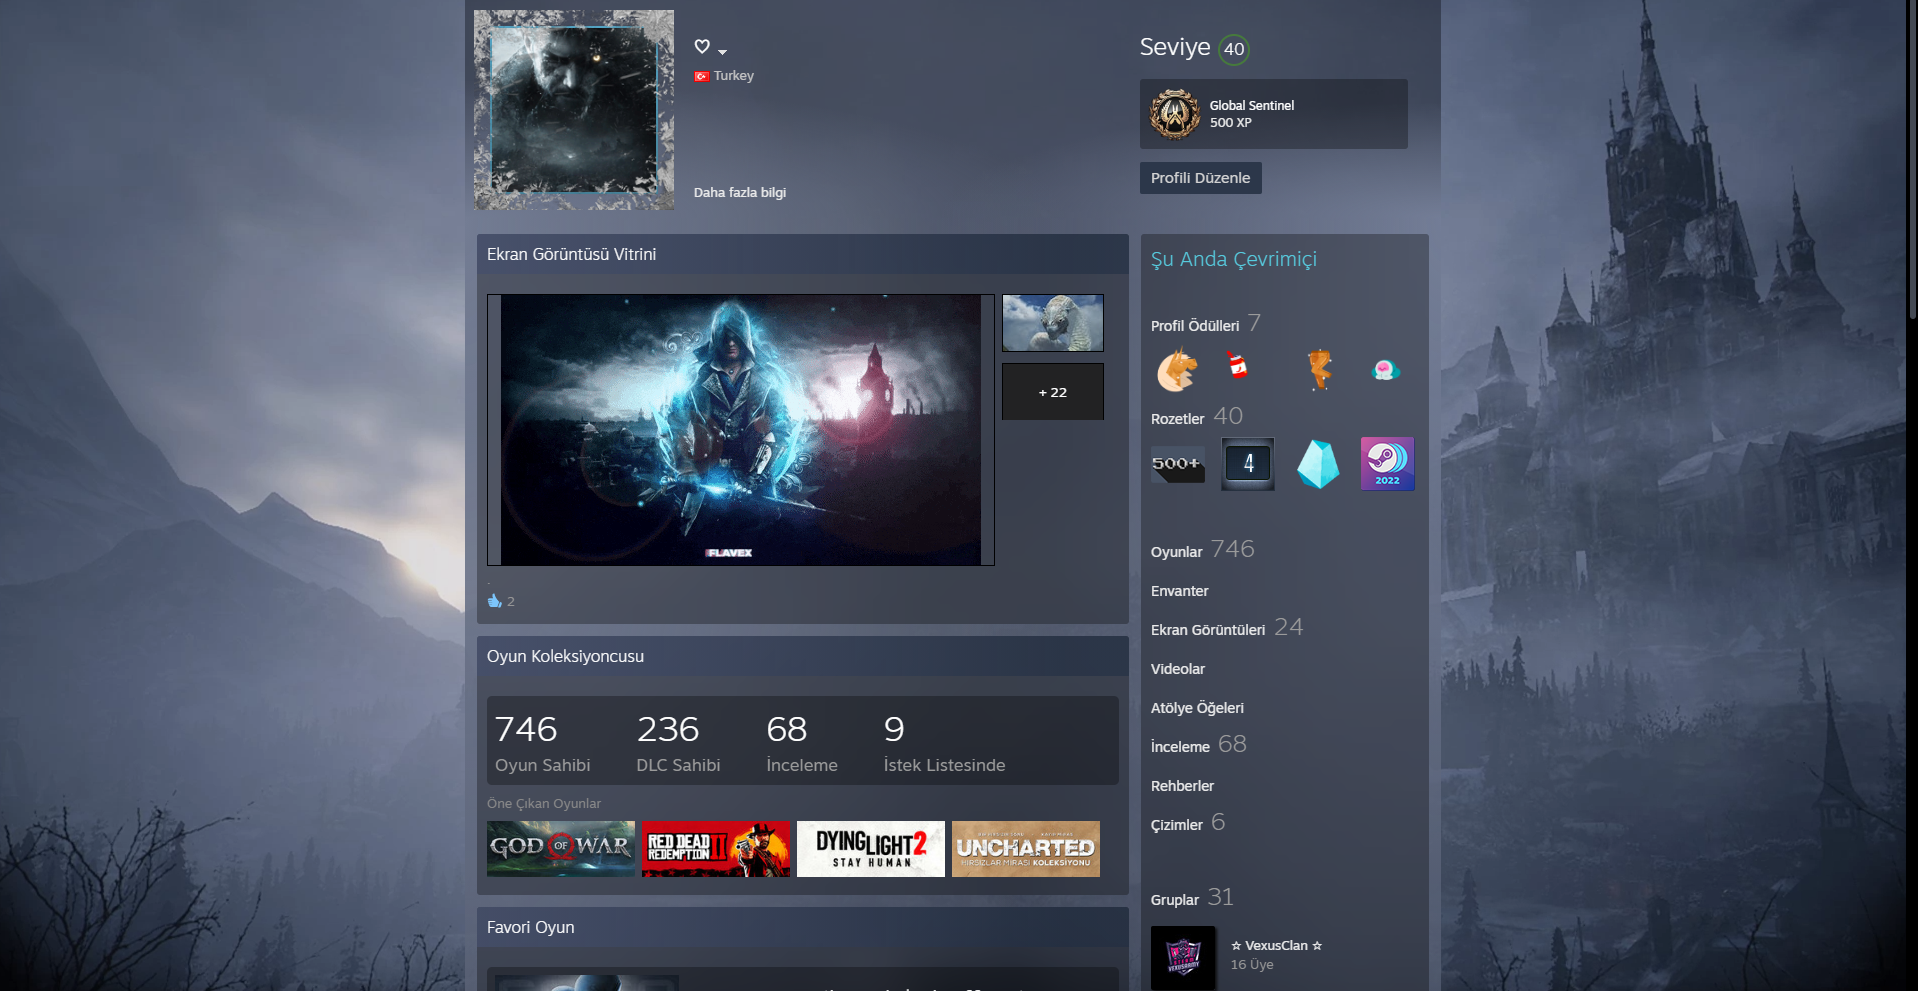The image size is (1918, 991).
Task: Select the Dying Light 2 game banner
Action: tap(871, 849)
